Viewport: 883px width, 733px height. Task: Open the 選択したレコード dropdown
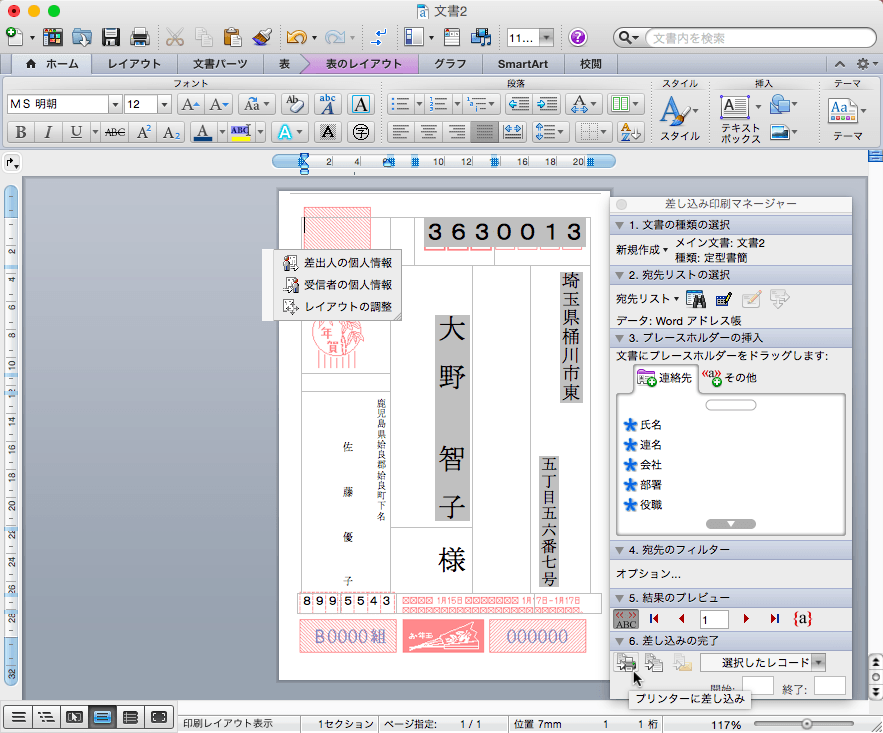click(x=818, y=662)
